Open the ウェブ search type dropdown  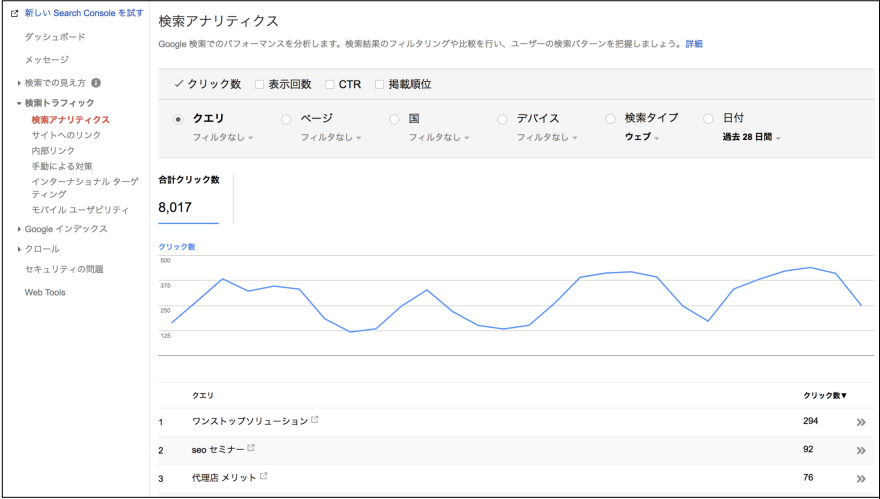click(642, 137)
